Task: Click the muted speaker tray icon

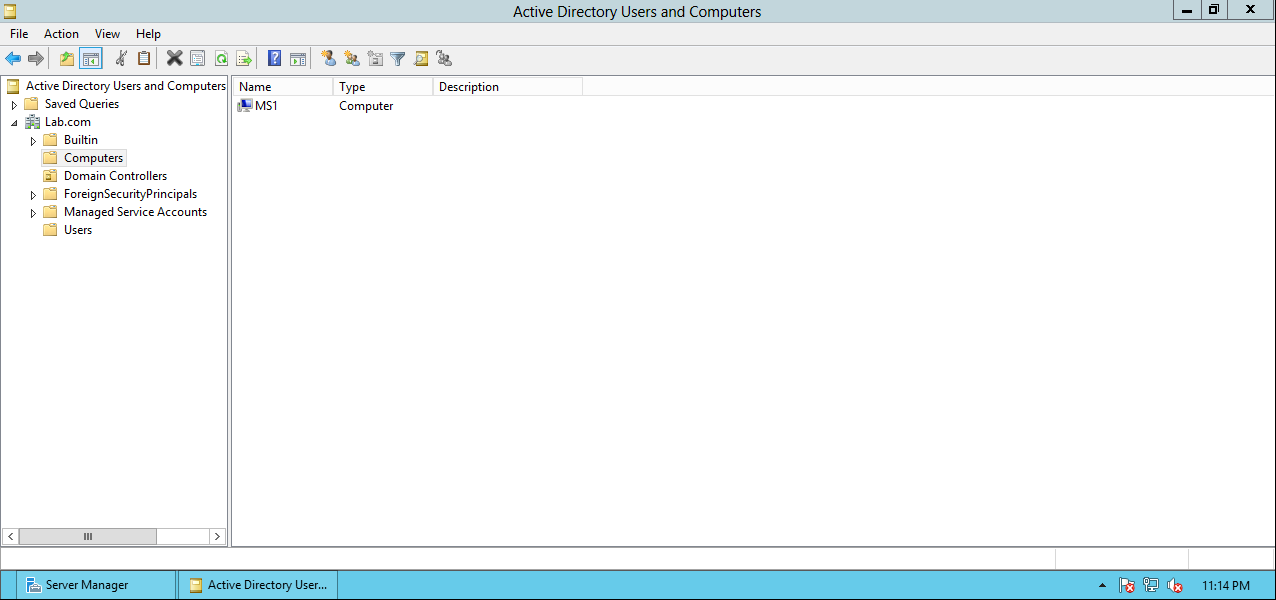Action: 1175,586
